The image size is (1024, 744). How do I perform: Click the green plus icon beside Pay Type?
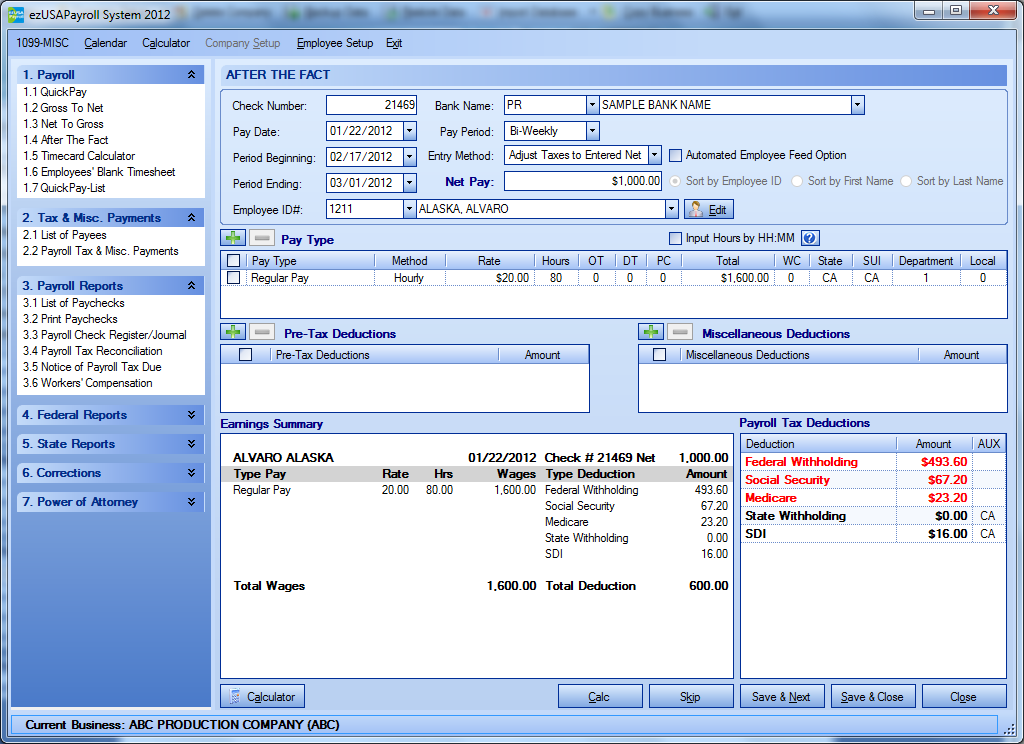pyautogui.click(x=232, y=238)
